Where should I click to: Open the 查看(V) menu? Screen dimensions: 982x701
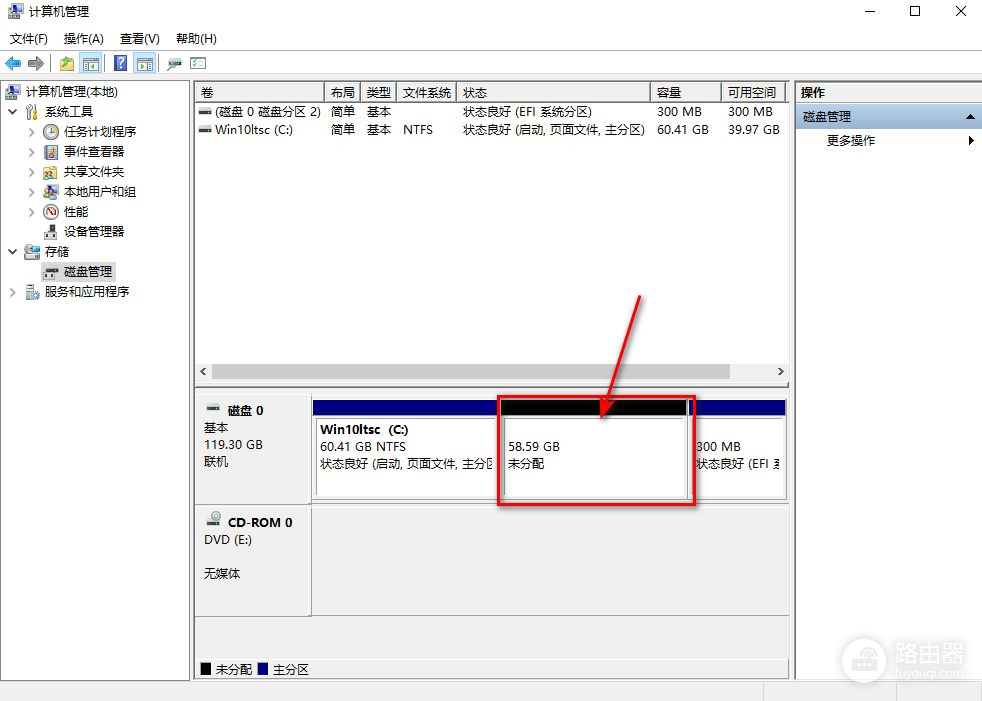[140, 39]
